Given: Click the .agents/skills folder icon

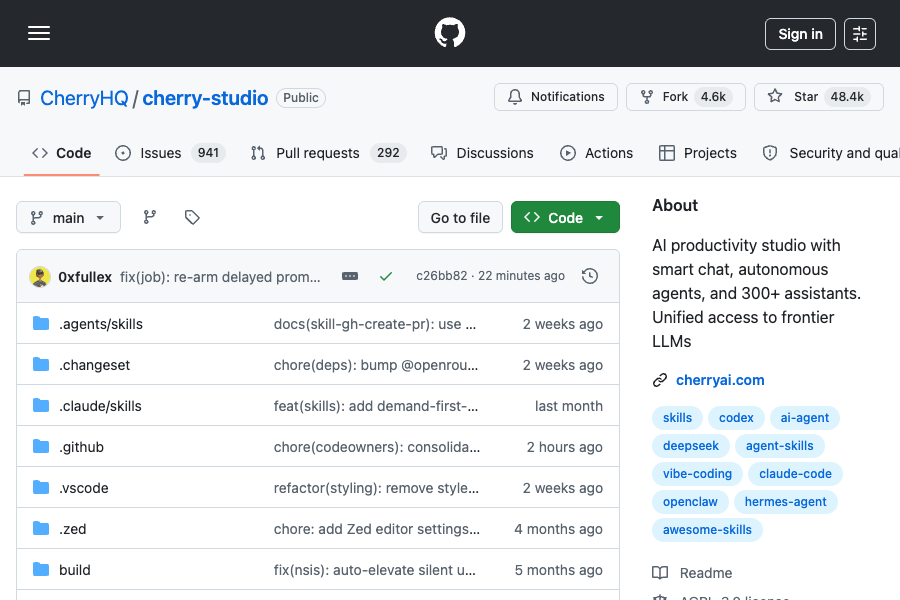Looking at the screenshot, I should pos(41,324).
